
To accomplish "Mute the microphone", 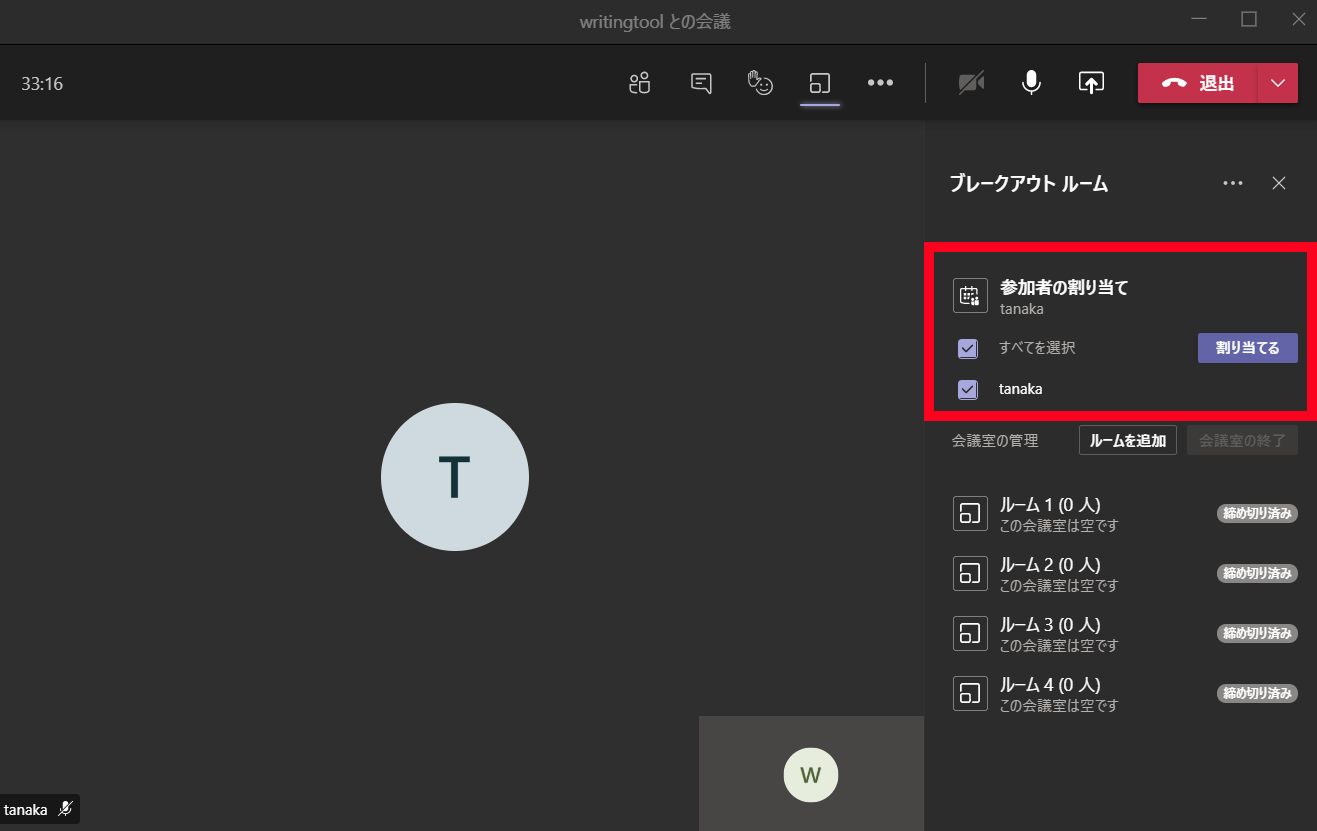I will coord(1031,83).
